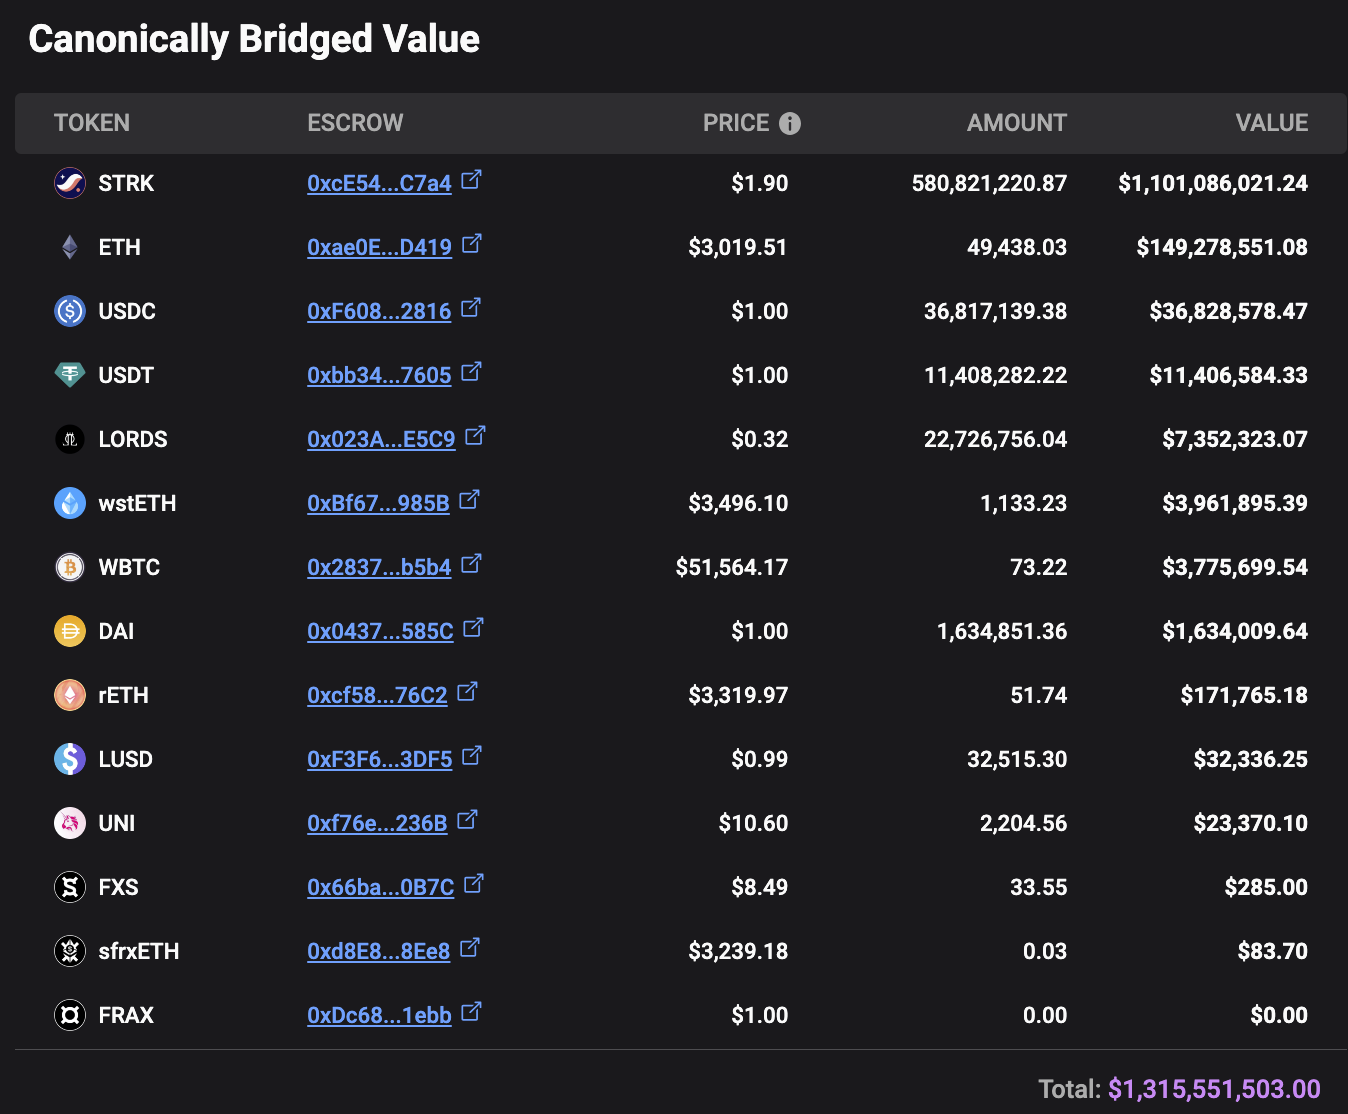Open external link icon beside UNI escrow
Screen dimensions: 1348x1114
(x=468, y=820)
